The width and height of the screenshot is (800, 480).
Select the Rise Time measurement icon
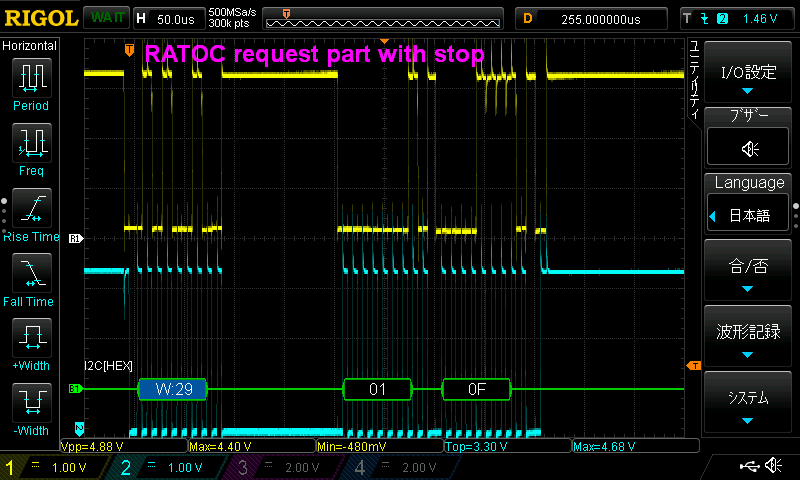click(x=32, y=208)
